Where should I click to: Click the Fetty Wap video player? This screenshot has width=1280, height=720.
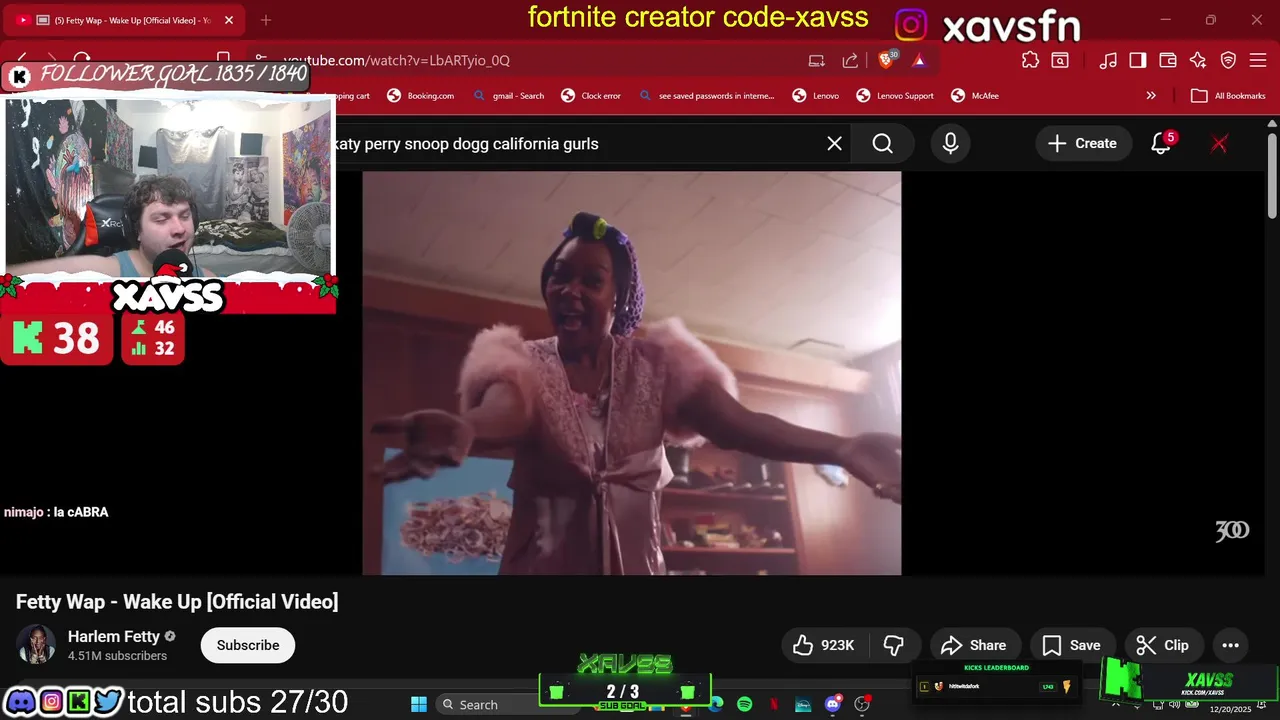pos(632,373)
